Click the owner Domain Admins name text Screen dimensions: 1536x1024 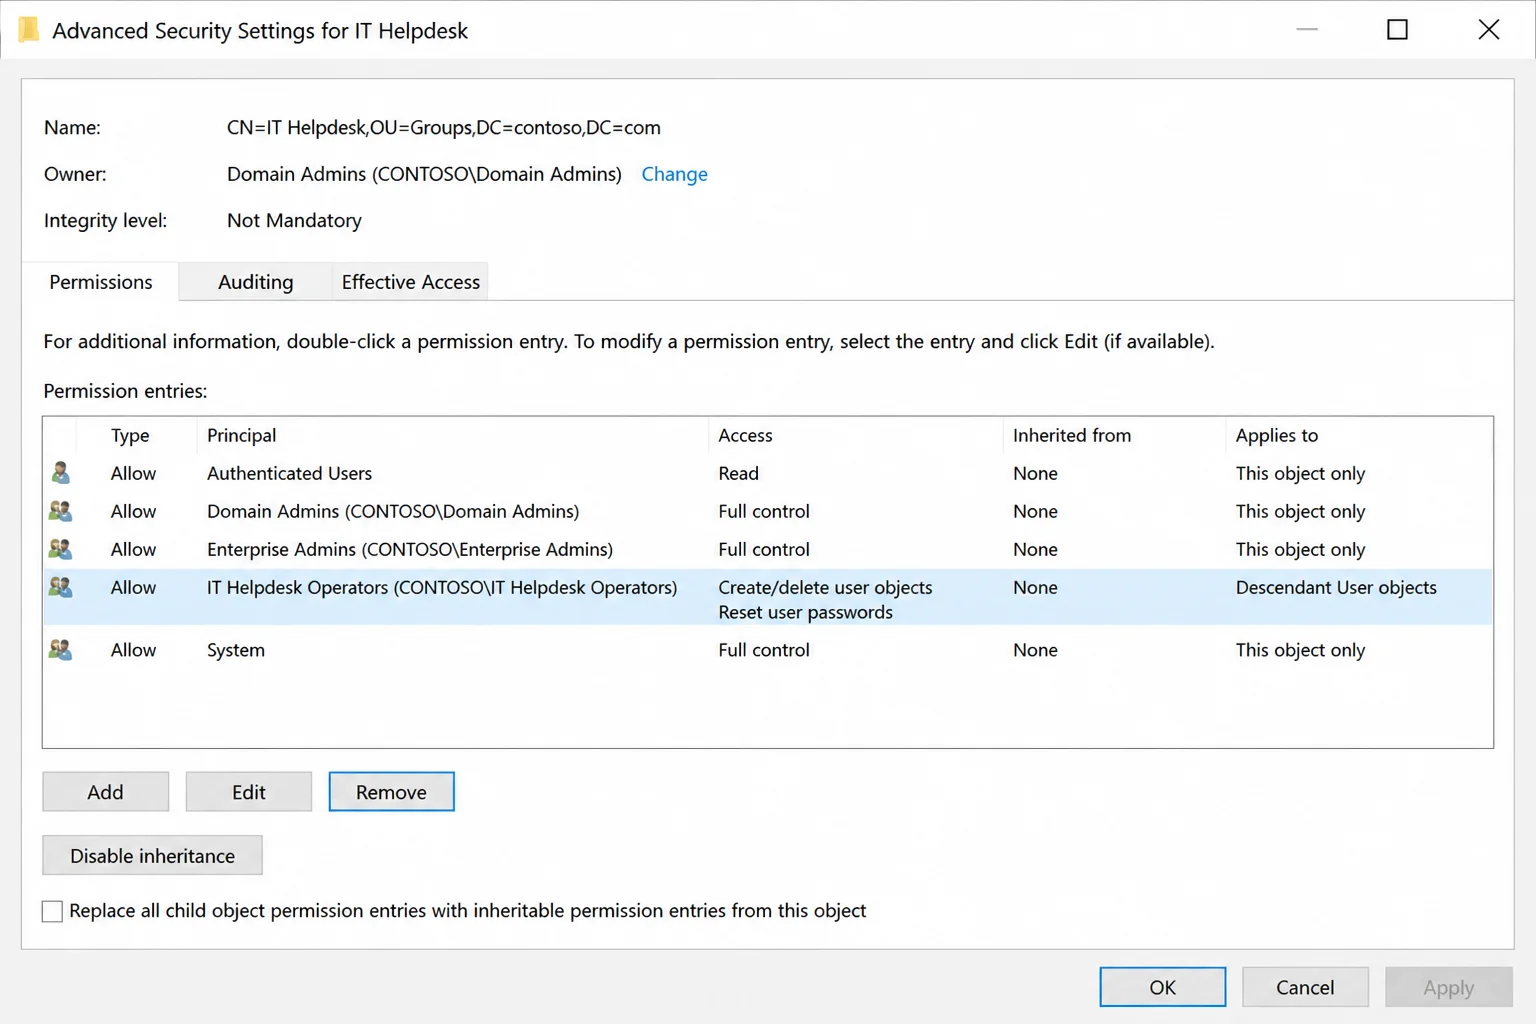424,174
